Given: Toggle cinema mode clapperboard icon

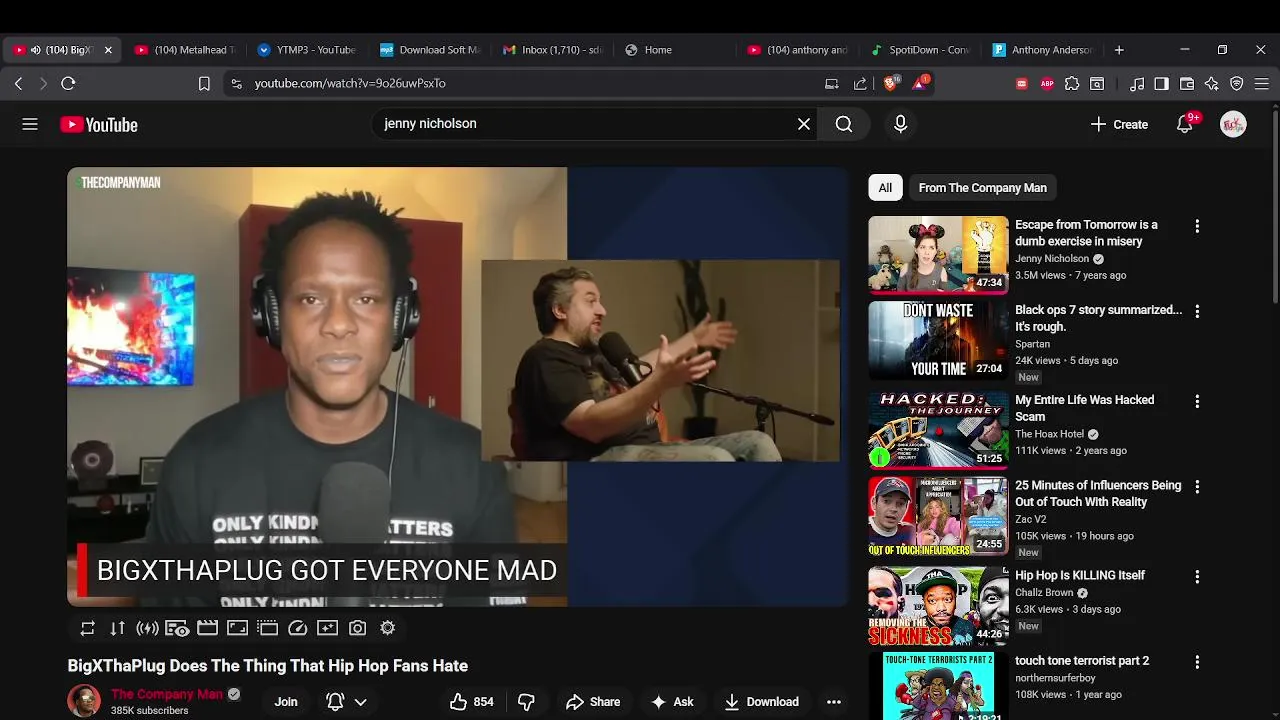Looking at the screenshot, I should (x=207, y=628).
